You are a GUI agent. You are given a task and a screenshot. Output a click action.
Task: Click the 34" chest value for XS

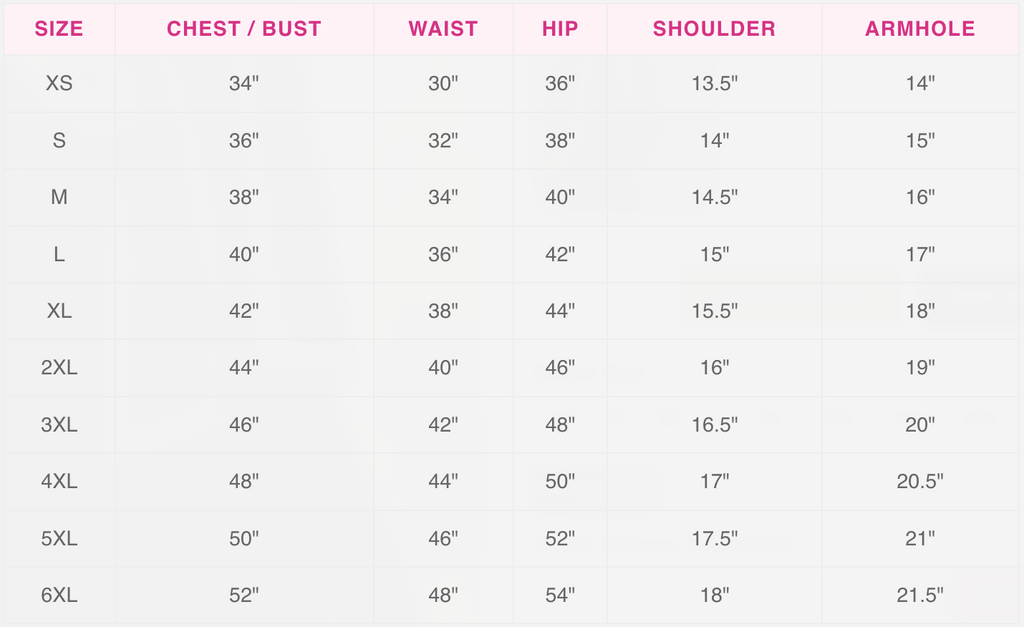point(244,84)
